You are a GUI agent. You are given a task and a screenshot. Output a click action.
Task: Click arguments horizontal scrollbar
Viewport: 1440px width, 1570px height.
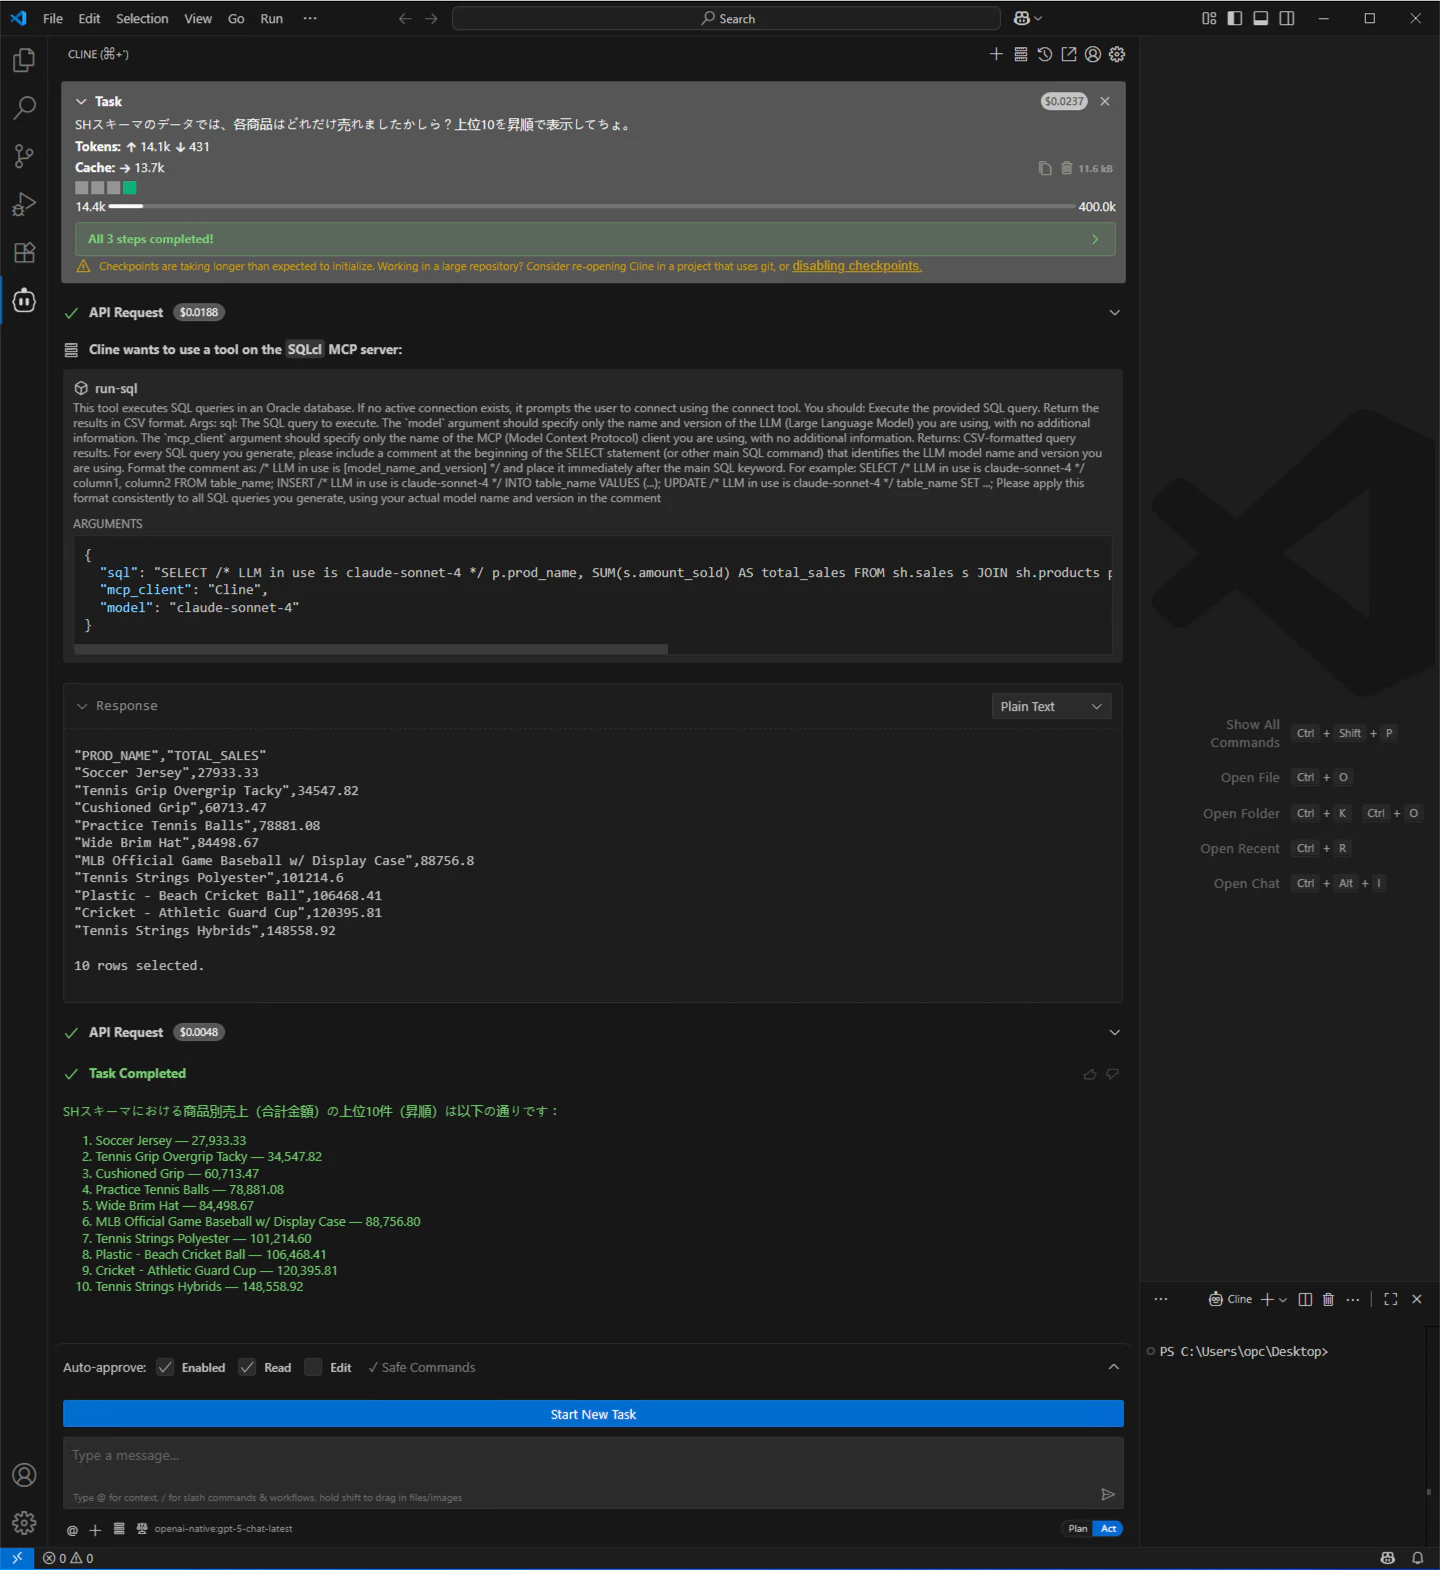pyautogui.click(x=371, y=649)
